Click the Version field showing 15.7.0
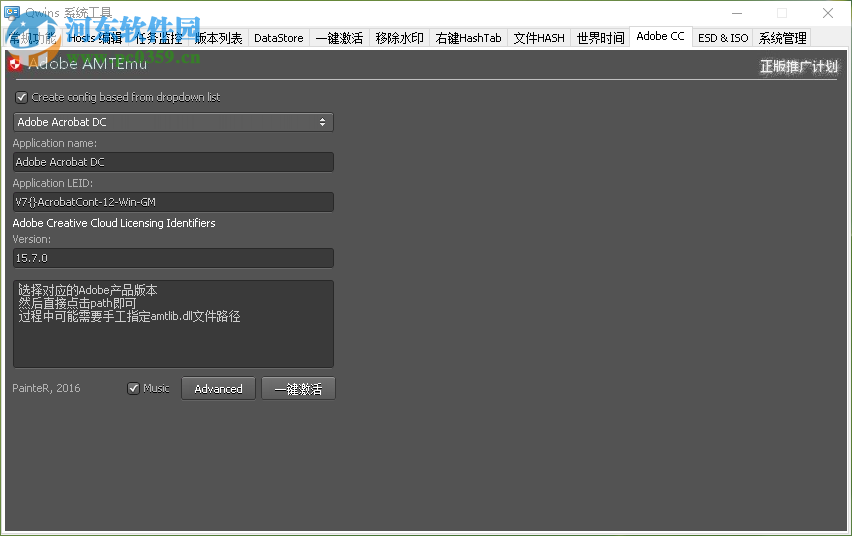The width and height of the screenshot is (852, 536). click(x=173, y=258)
